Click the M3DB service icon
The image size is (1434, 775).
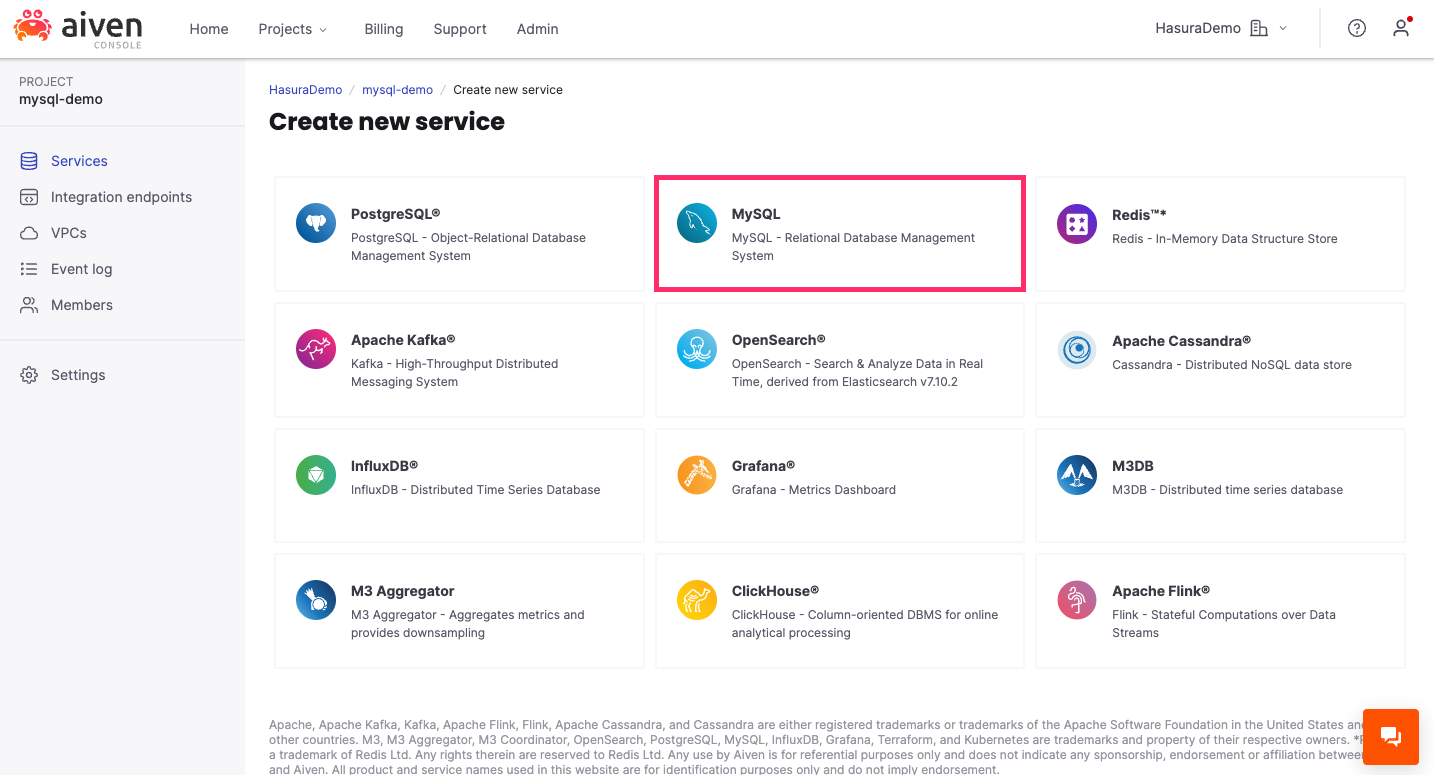1077,475
